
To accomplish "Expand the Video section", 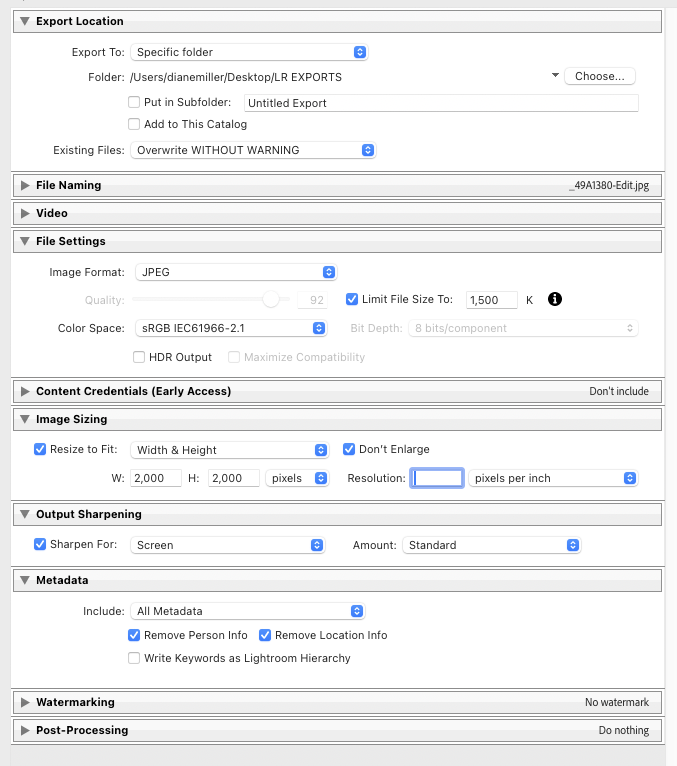I will pyautogui.click(x=25, y=213).
